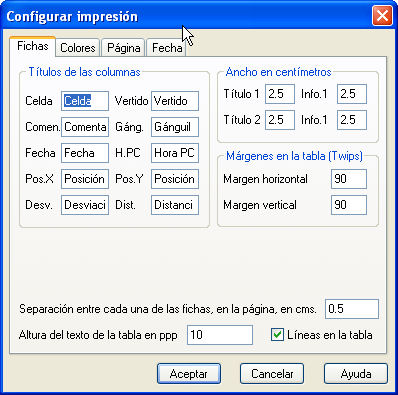Select the Fecha tab
The height and width of the screenshot is (395, 398).
coord(166,48)
